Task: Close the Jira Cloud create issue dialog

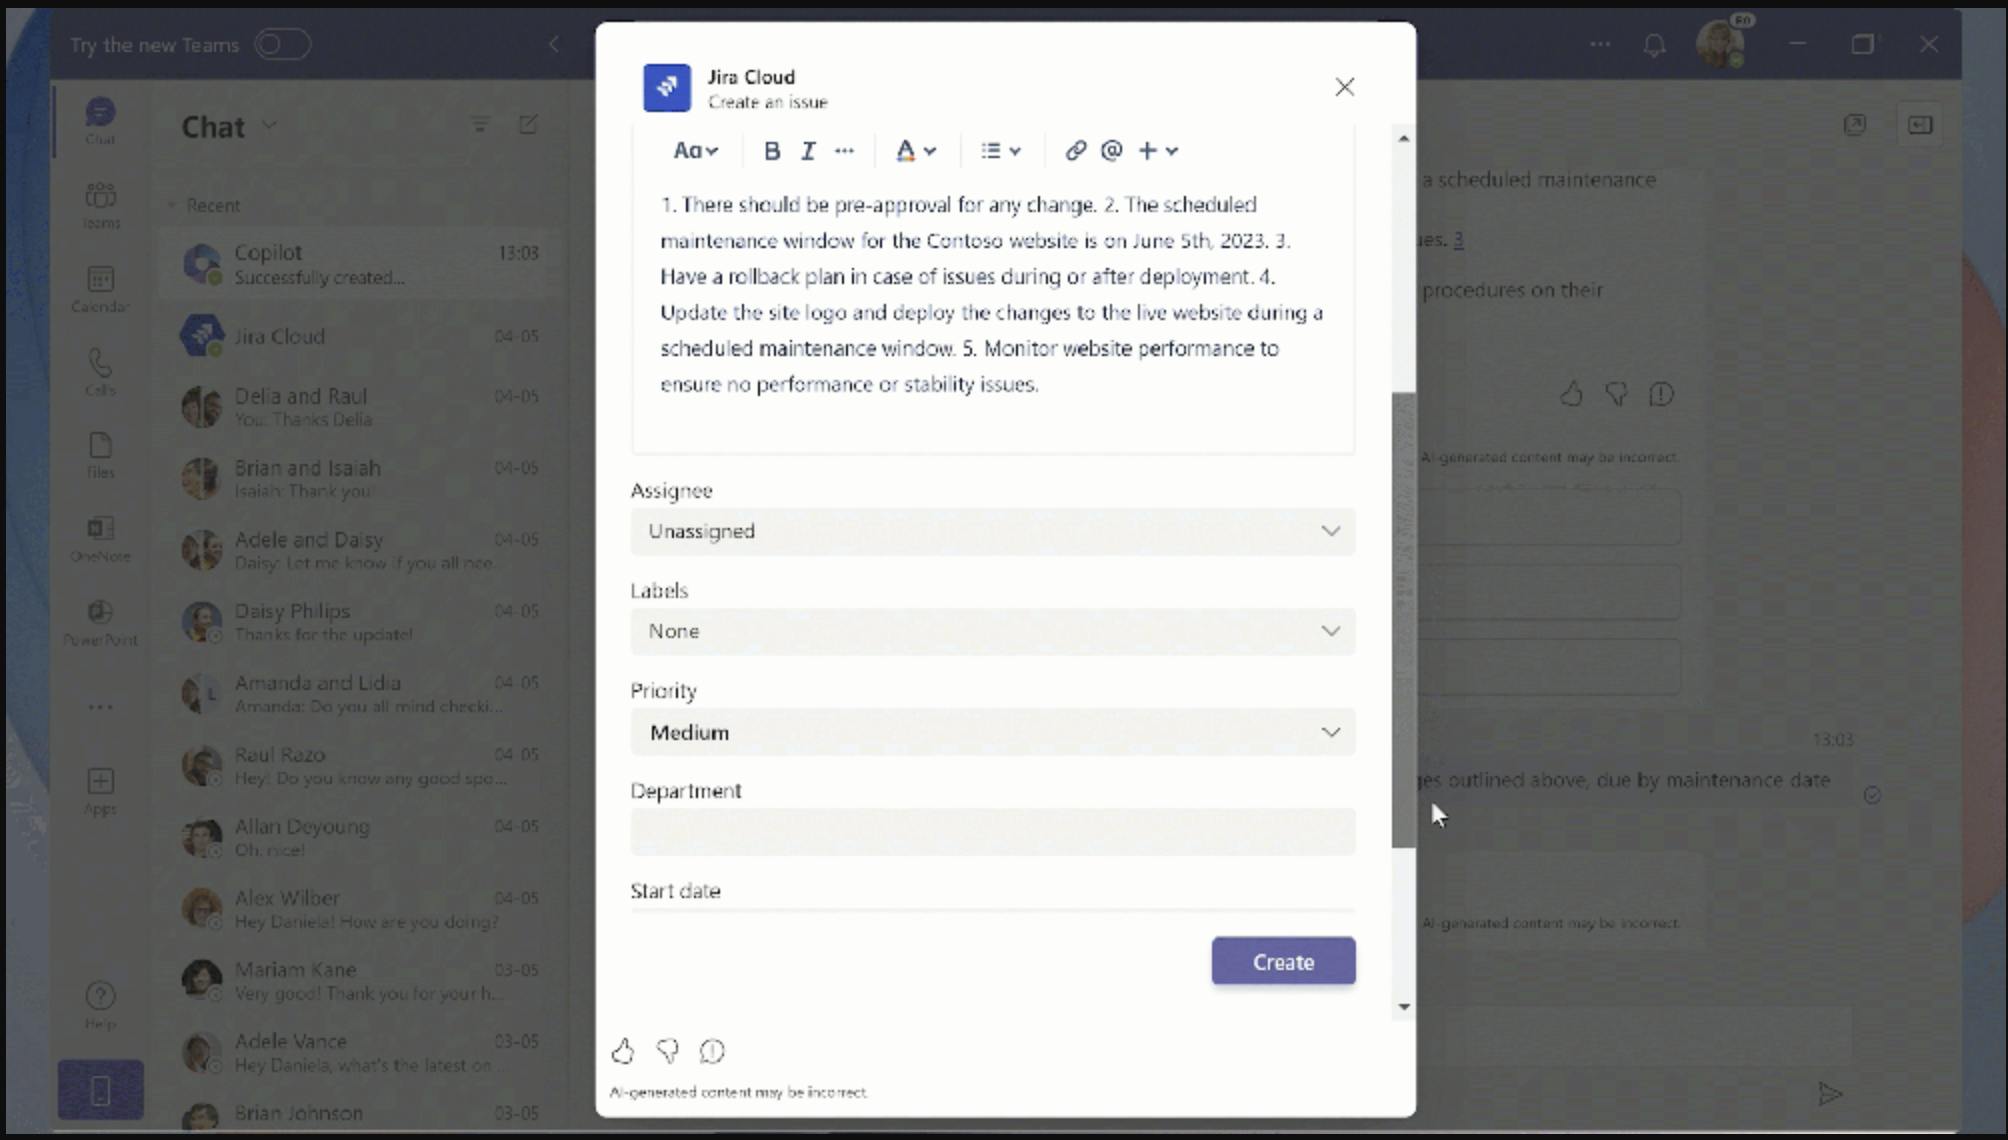Action: click(1344, 87)
